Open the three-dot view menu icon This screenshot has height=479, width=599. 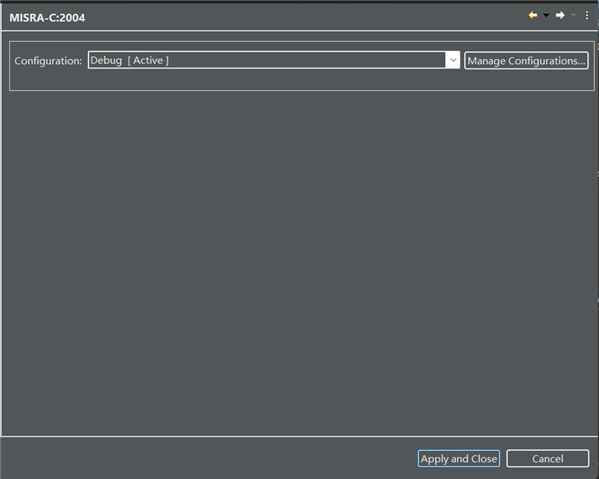[x=587, y=15]
